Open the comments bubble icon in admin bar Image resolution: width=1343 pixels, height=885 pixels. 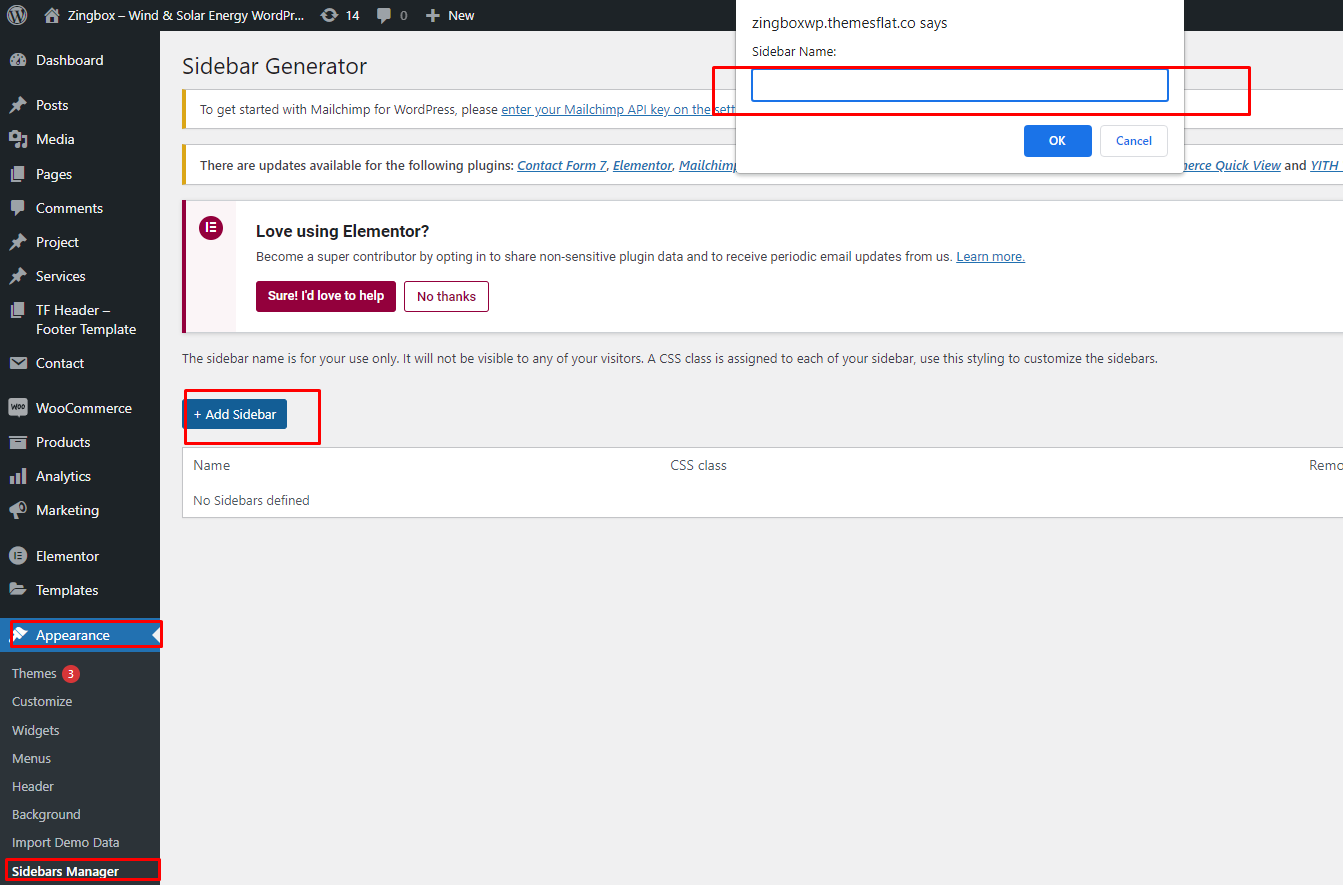pos(384,15)
